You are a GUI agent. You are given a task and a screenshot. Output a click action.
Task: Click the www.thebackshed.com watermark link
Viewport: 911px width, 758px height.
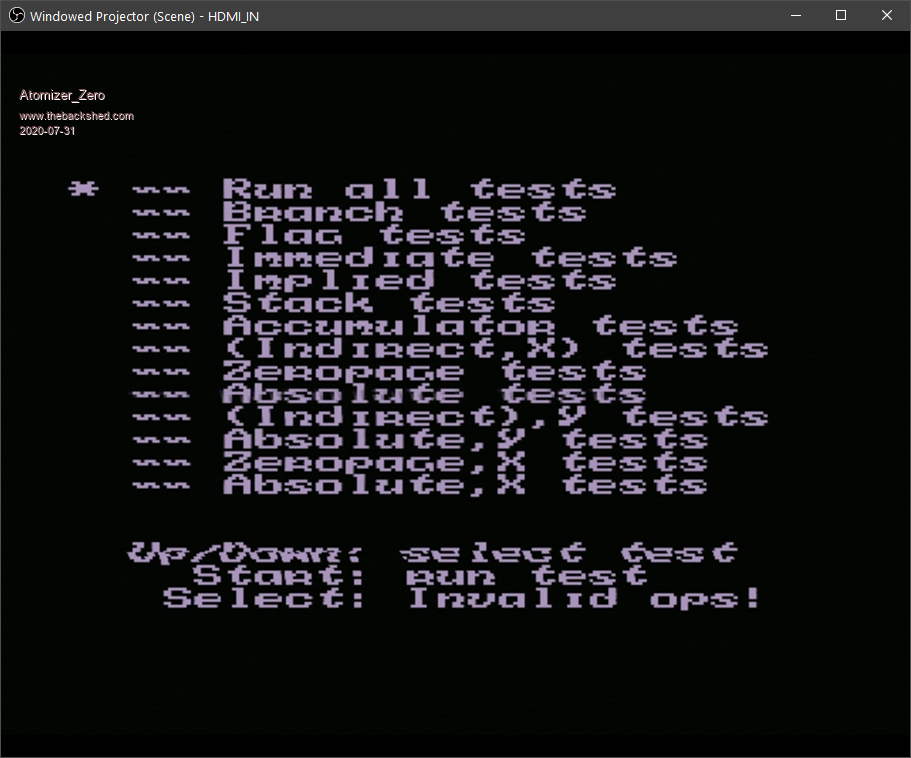(77, 116)
